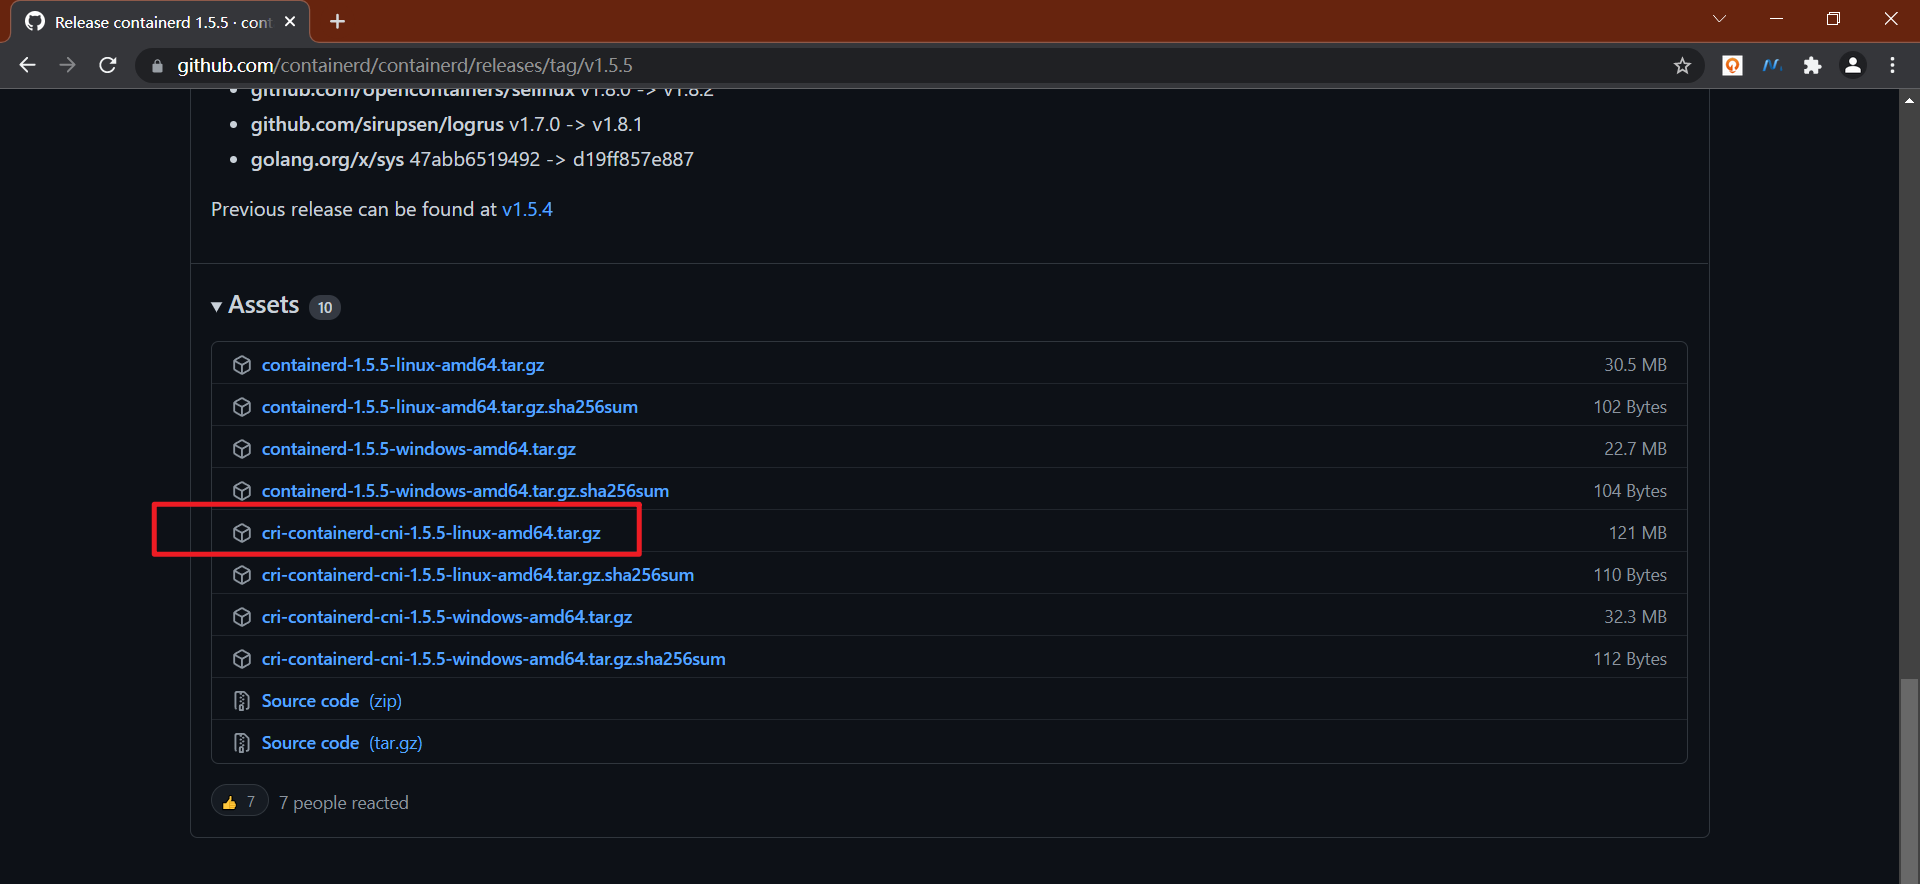Click the package icon beside cri-containerd-cni-1.5.5-linux-amd64.tar.gz.sha256sum
The height and width of the screenshot is (884, 1920).
coord(242,575)
